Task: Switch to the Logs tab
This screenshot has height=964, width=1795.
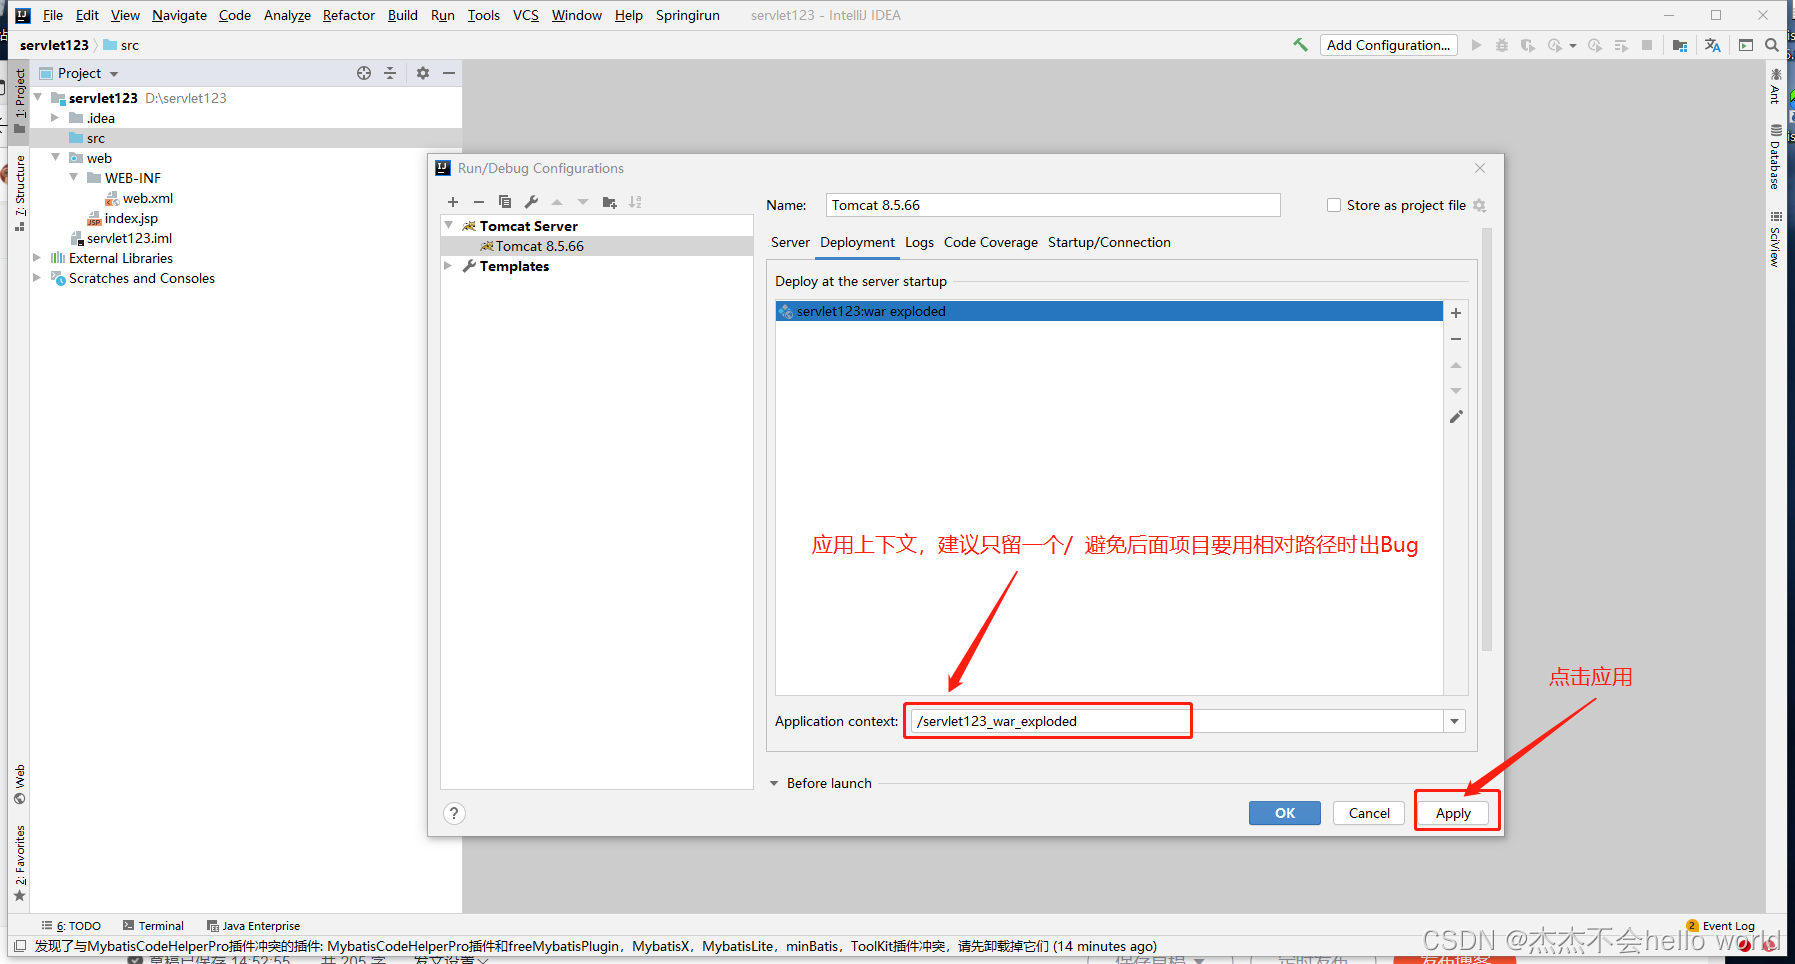Action: coord(919,242)
